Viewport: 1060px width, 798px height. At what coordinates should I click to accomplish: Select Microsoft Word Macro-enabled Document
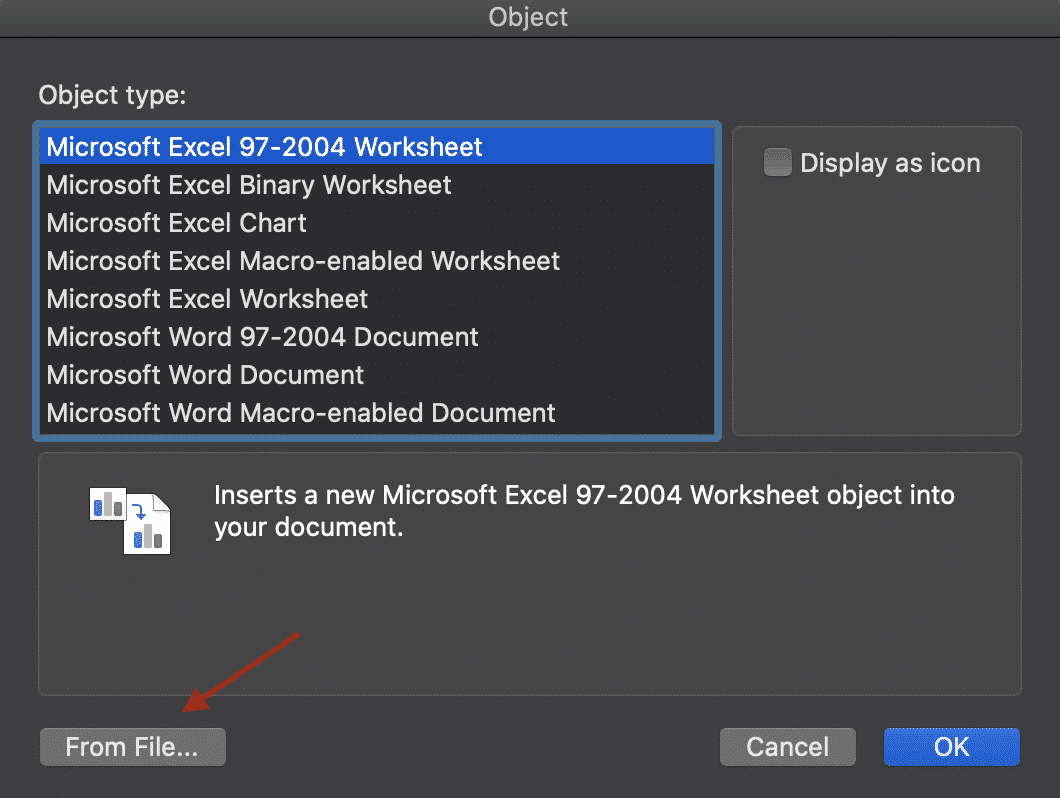coord(377,412)
